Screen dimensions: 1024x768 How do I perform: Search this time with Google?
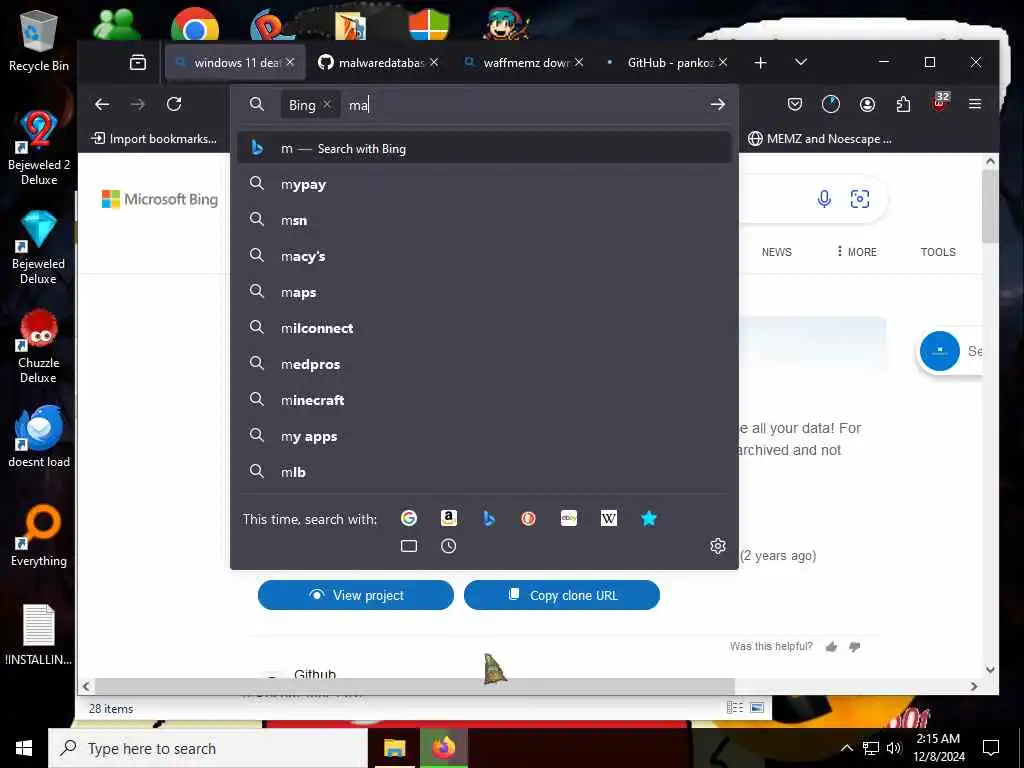pyautogui.click(x=409, y=519)
